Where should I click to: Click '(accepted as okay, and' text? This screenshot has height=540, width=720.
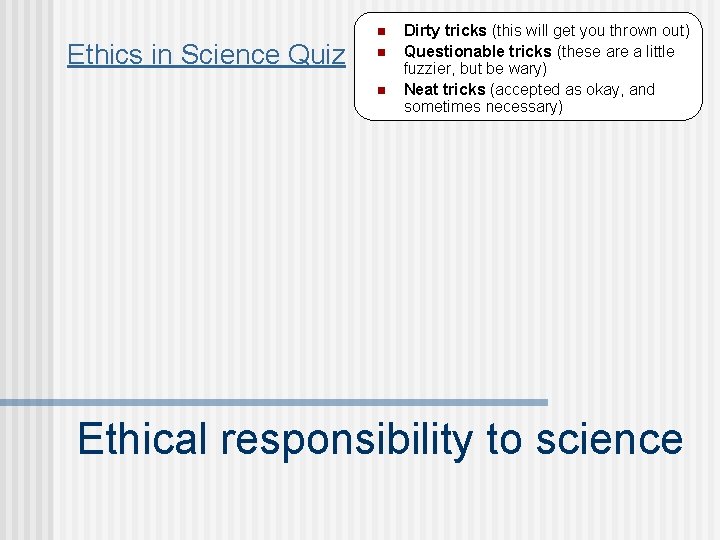[572, 90]
